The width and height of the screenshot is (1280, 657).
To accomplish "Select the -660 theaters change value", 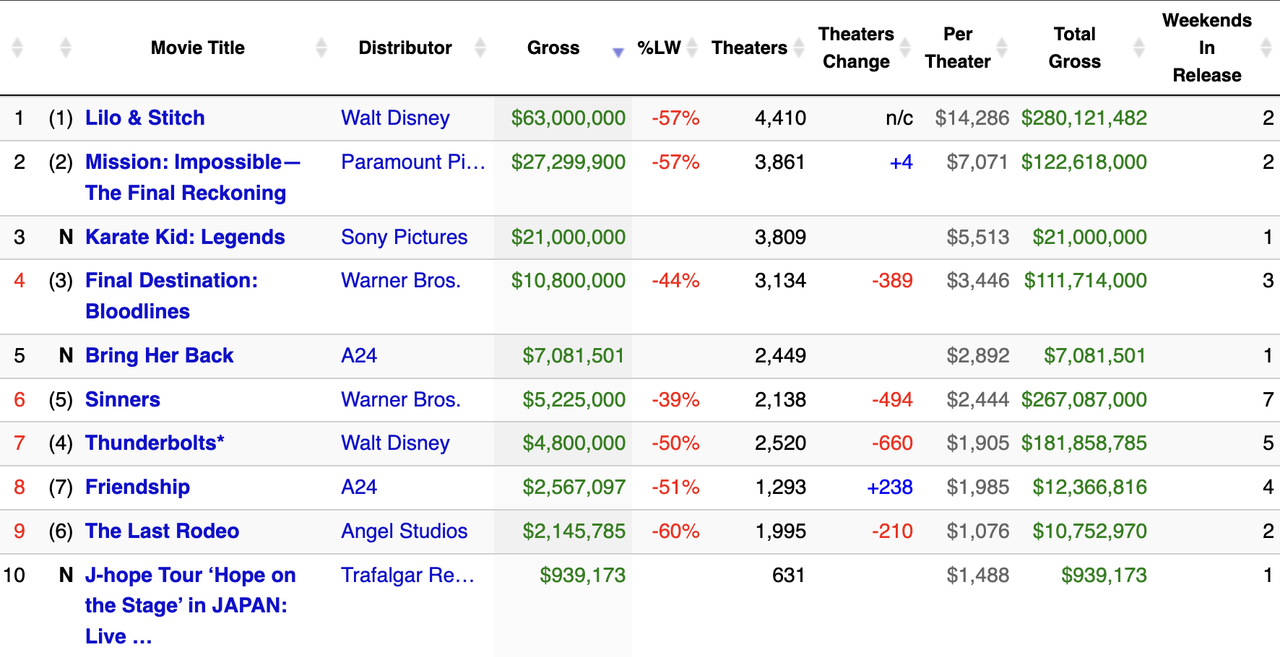I will click(x=893, y=443).
